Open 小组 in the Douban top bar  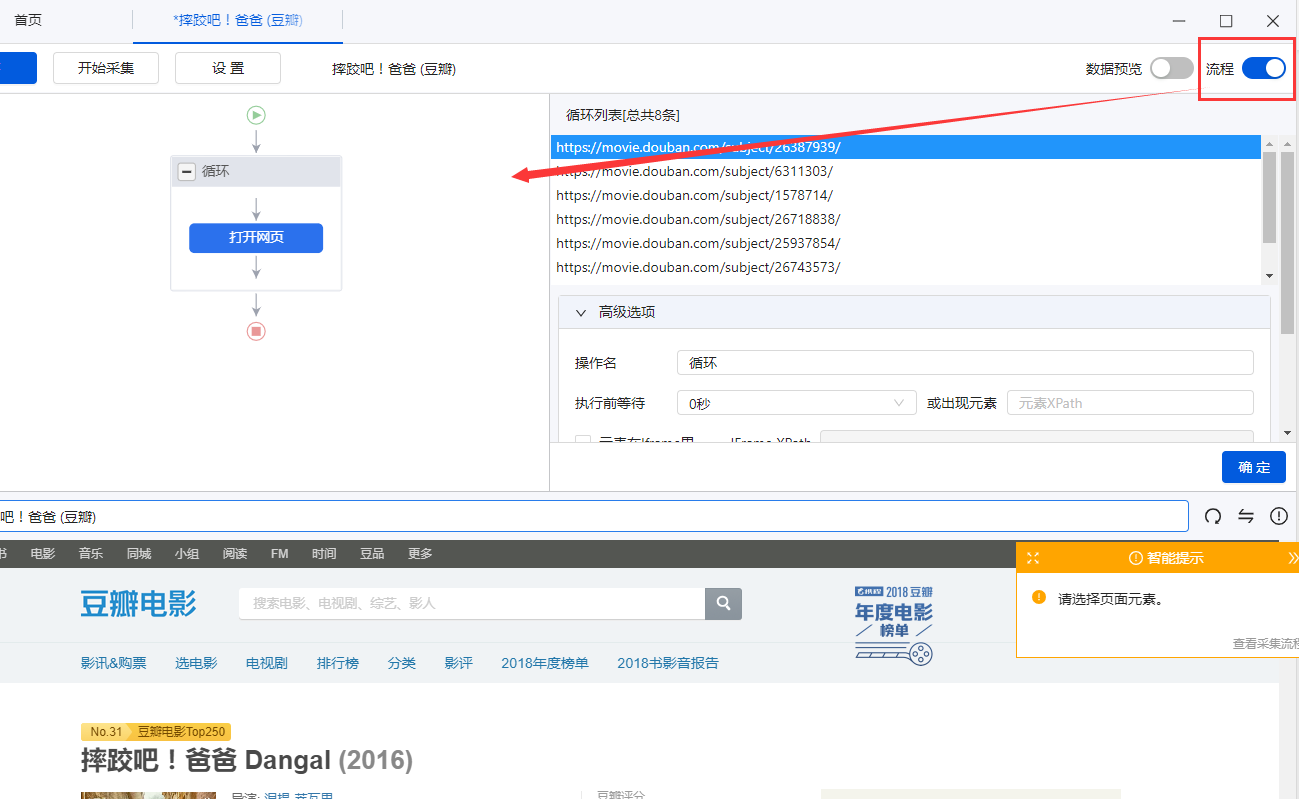click(x=187, y=553)
